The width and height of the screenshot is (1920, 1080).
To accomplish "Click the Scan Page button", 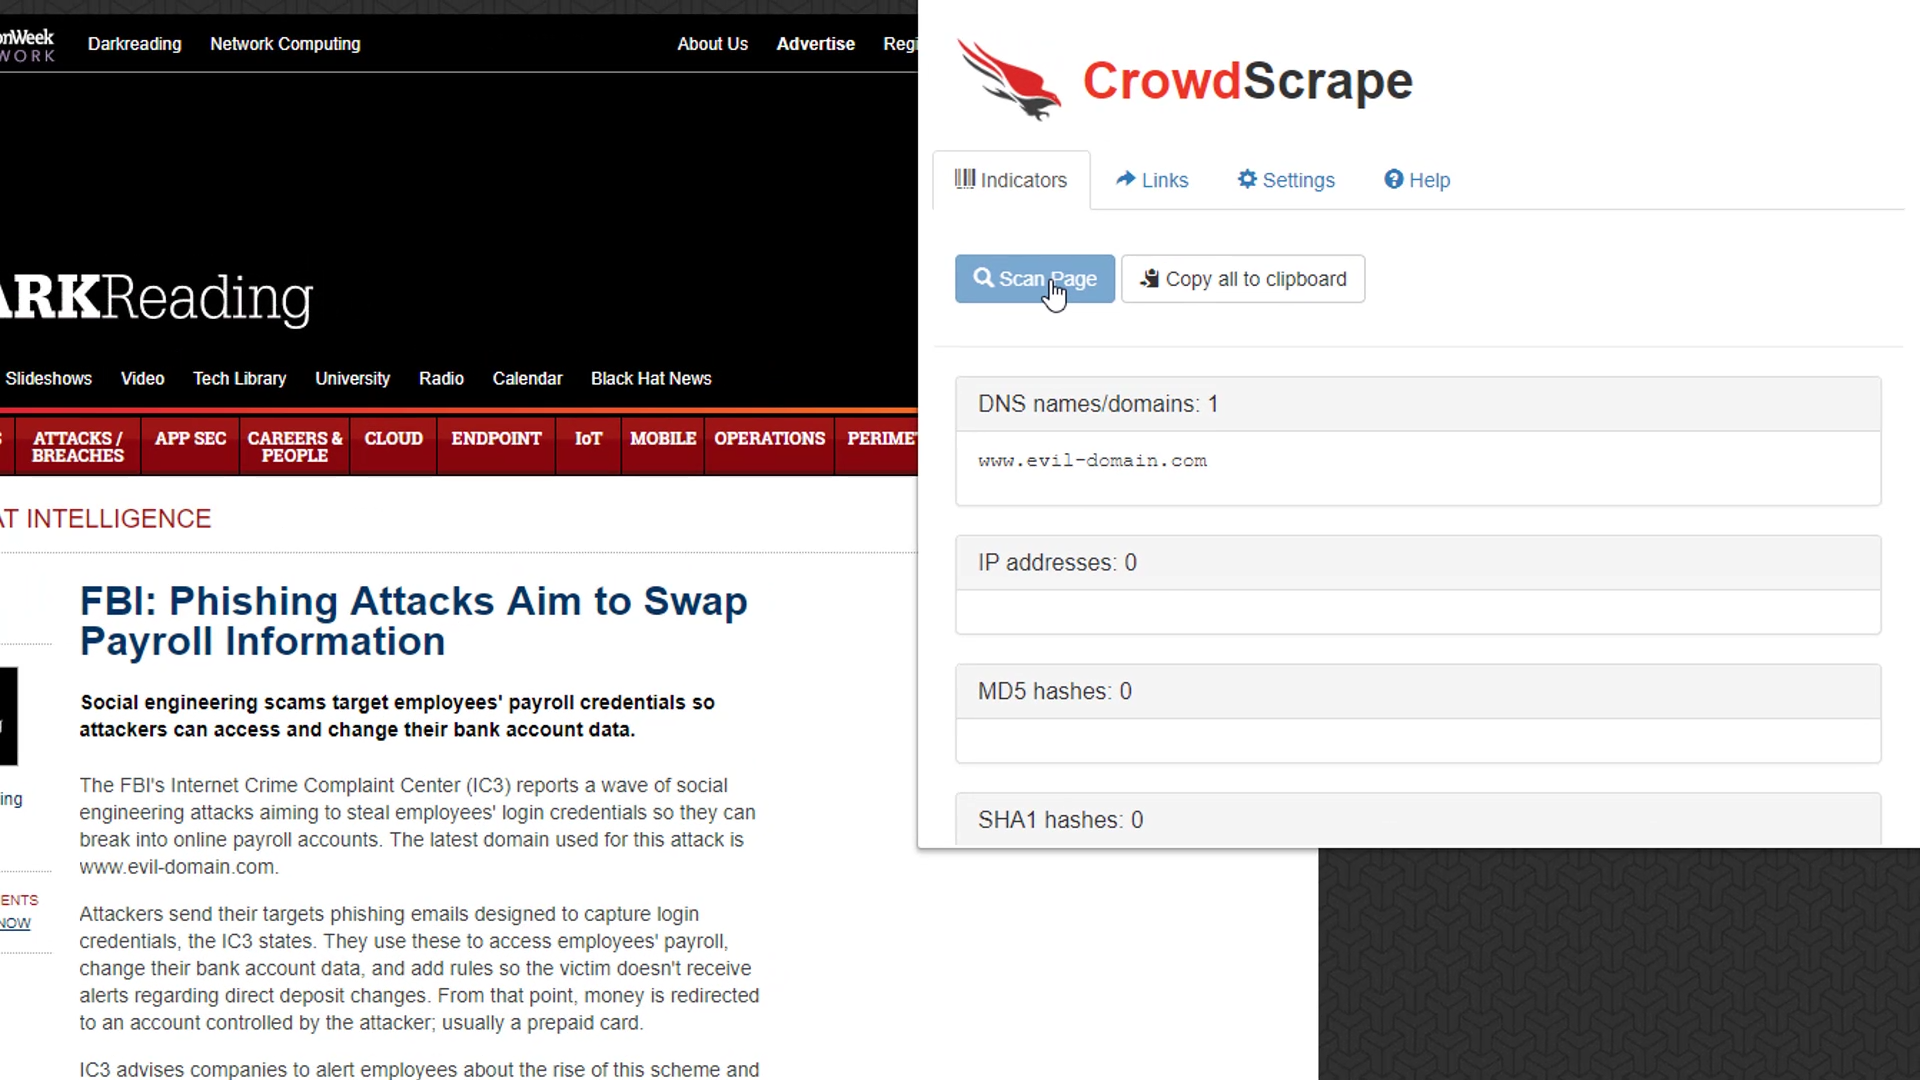I will [x=1035, y=279].
